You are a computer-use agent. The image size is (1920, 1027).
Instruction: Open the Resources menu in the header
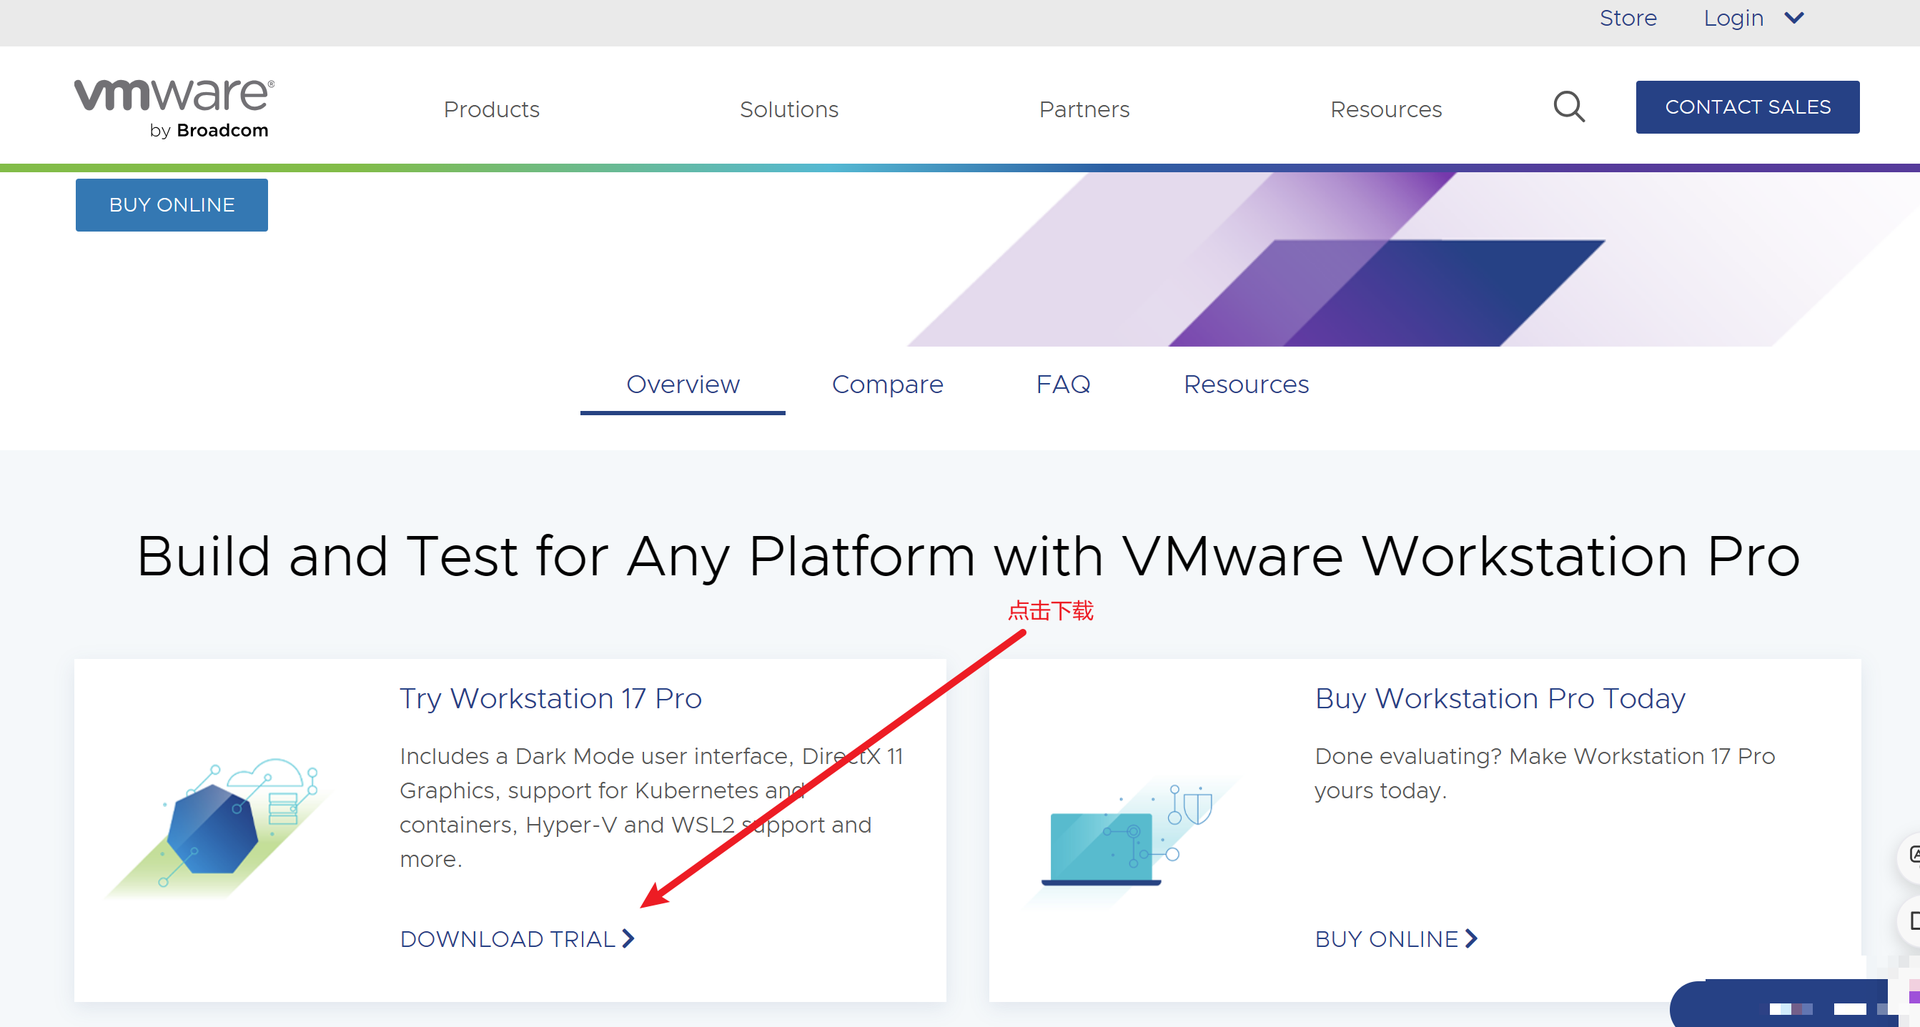tap(1386, 109)
